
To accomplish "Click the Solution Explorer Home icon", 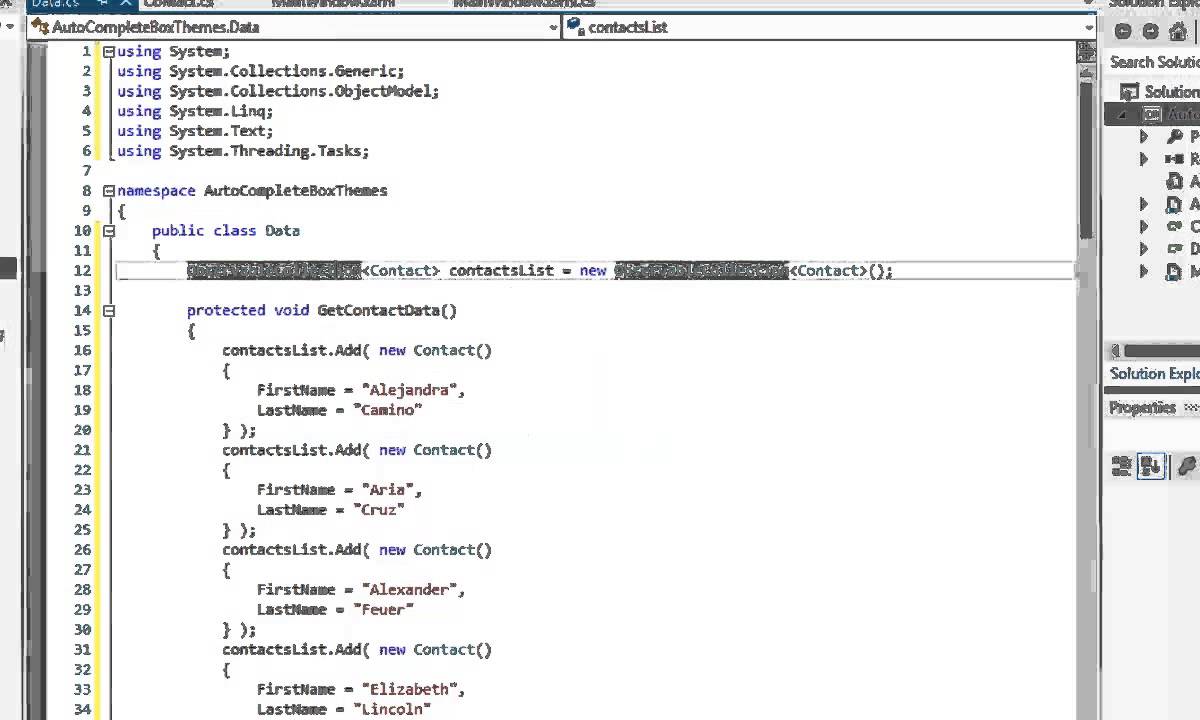I will (x=1178, y=31).
